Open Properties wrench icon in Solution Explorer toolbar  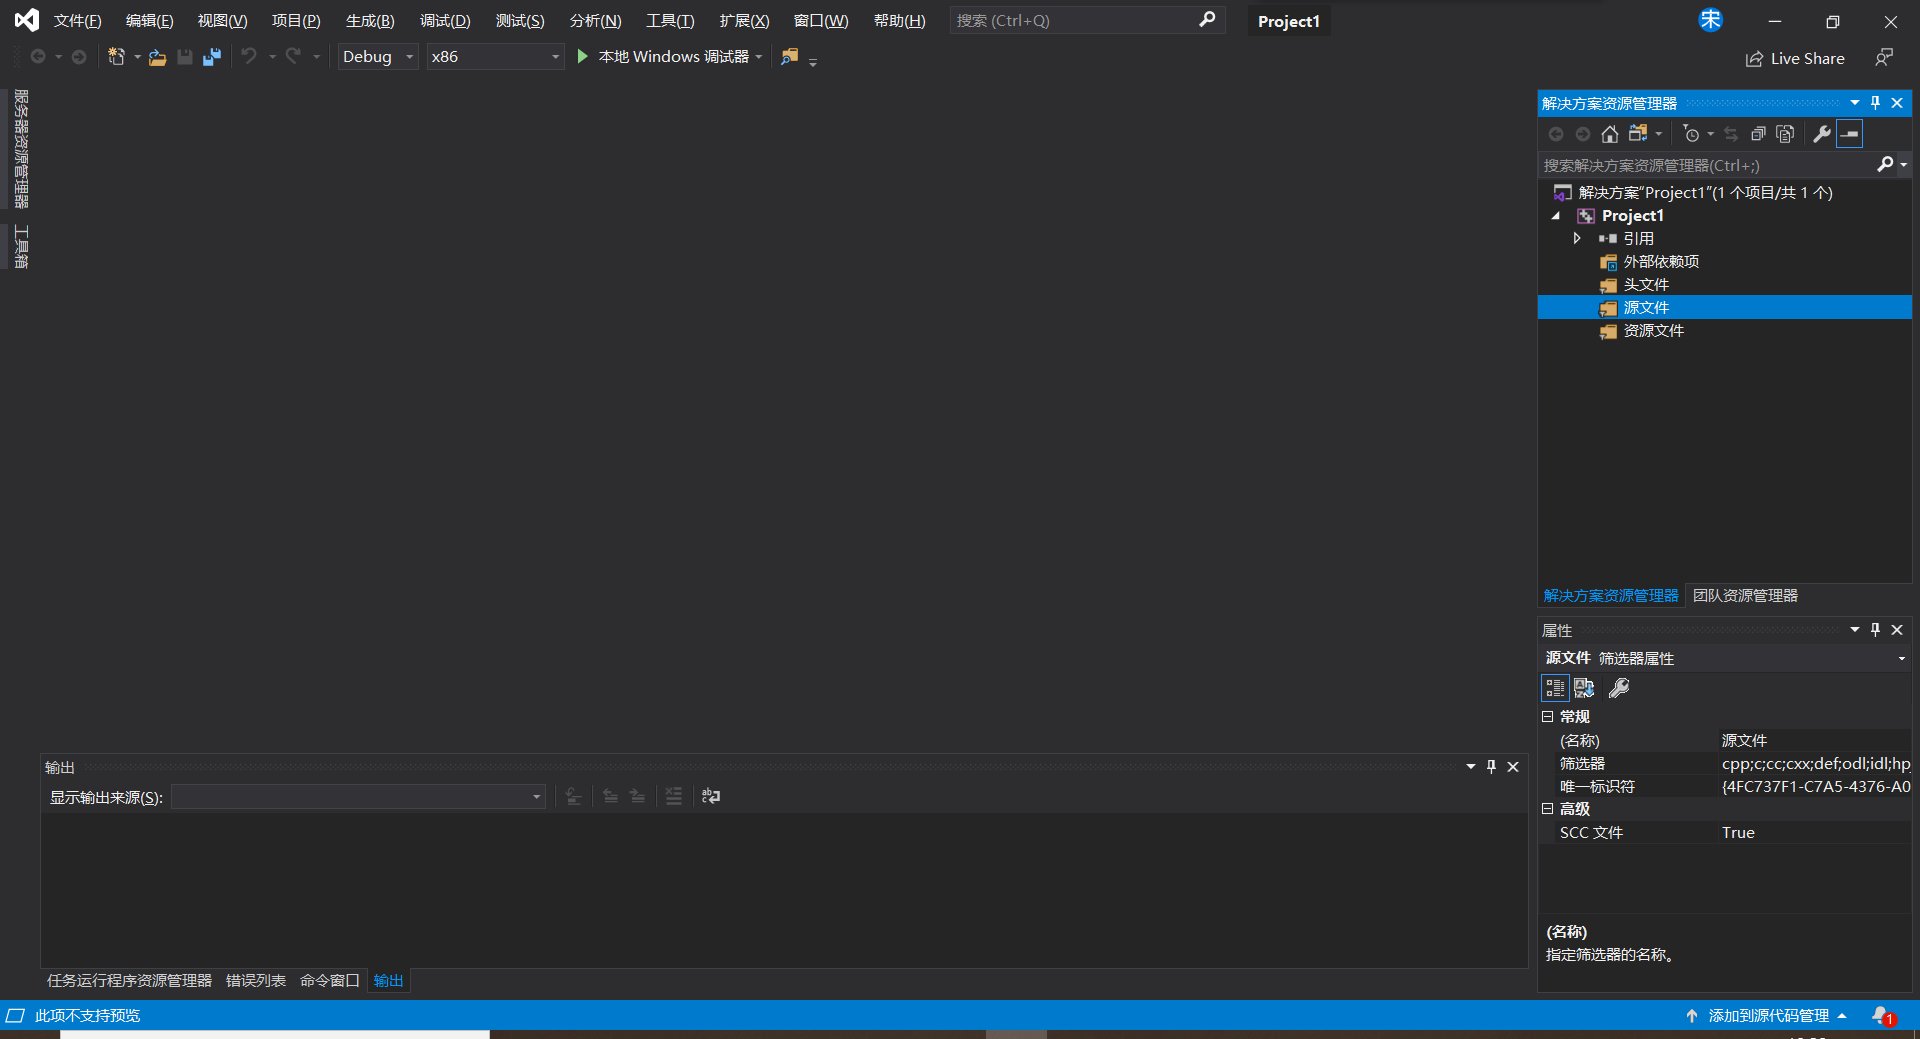pyautogui.click(x=1822, y=134)
